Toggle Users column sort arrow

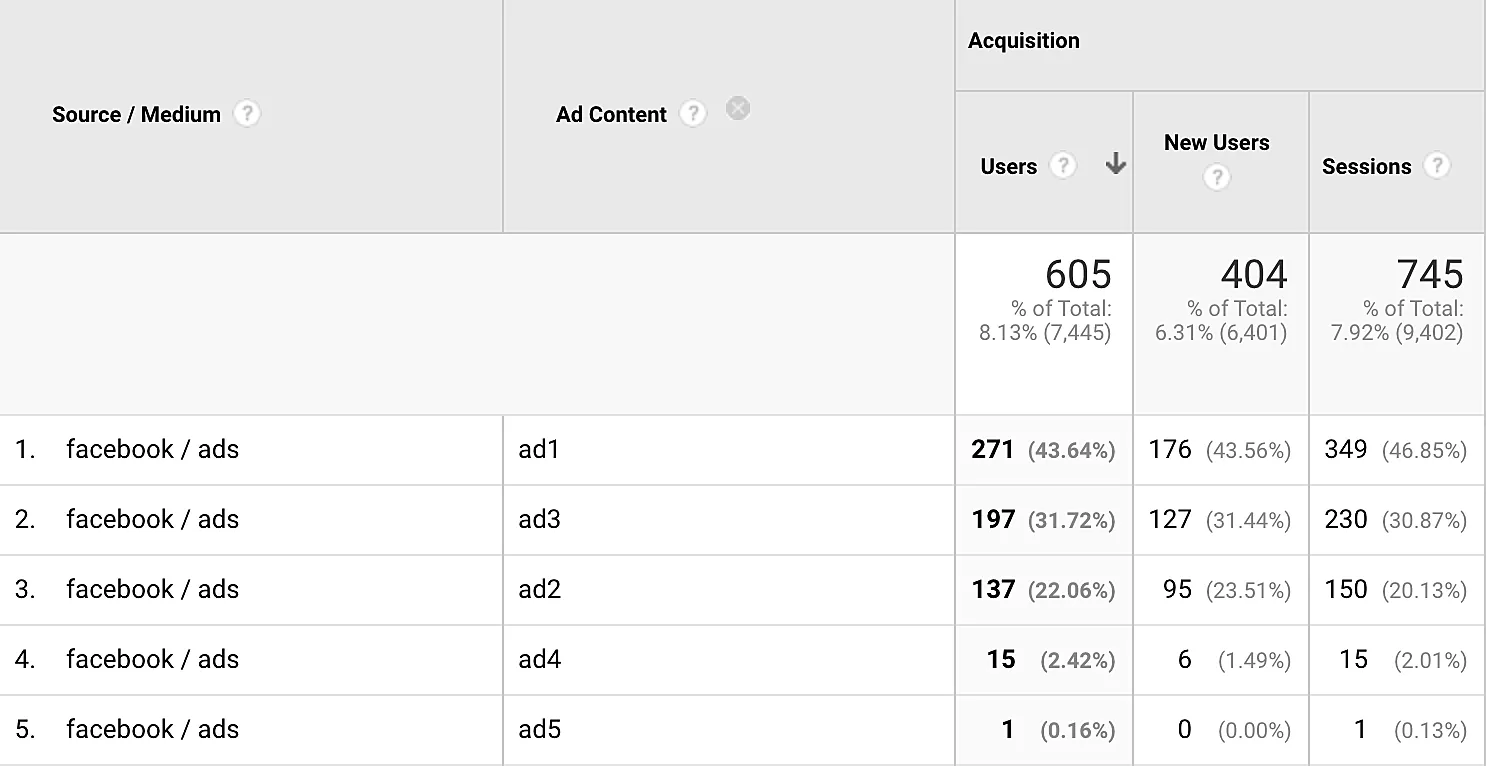pyautogui.click(x=1116, y=166)
